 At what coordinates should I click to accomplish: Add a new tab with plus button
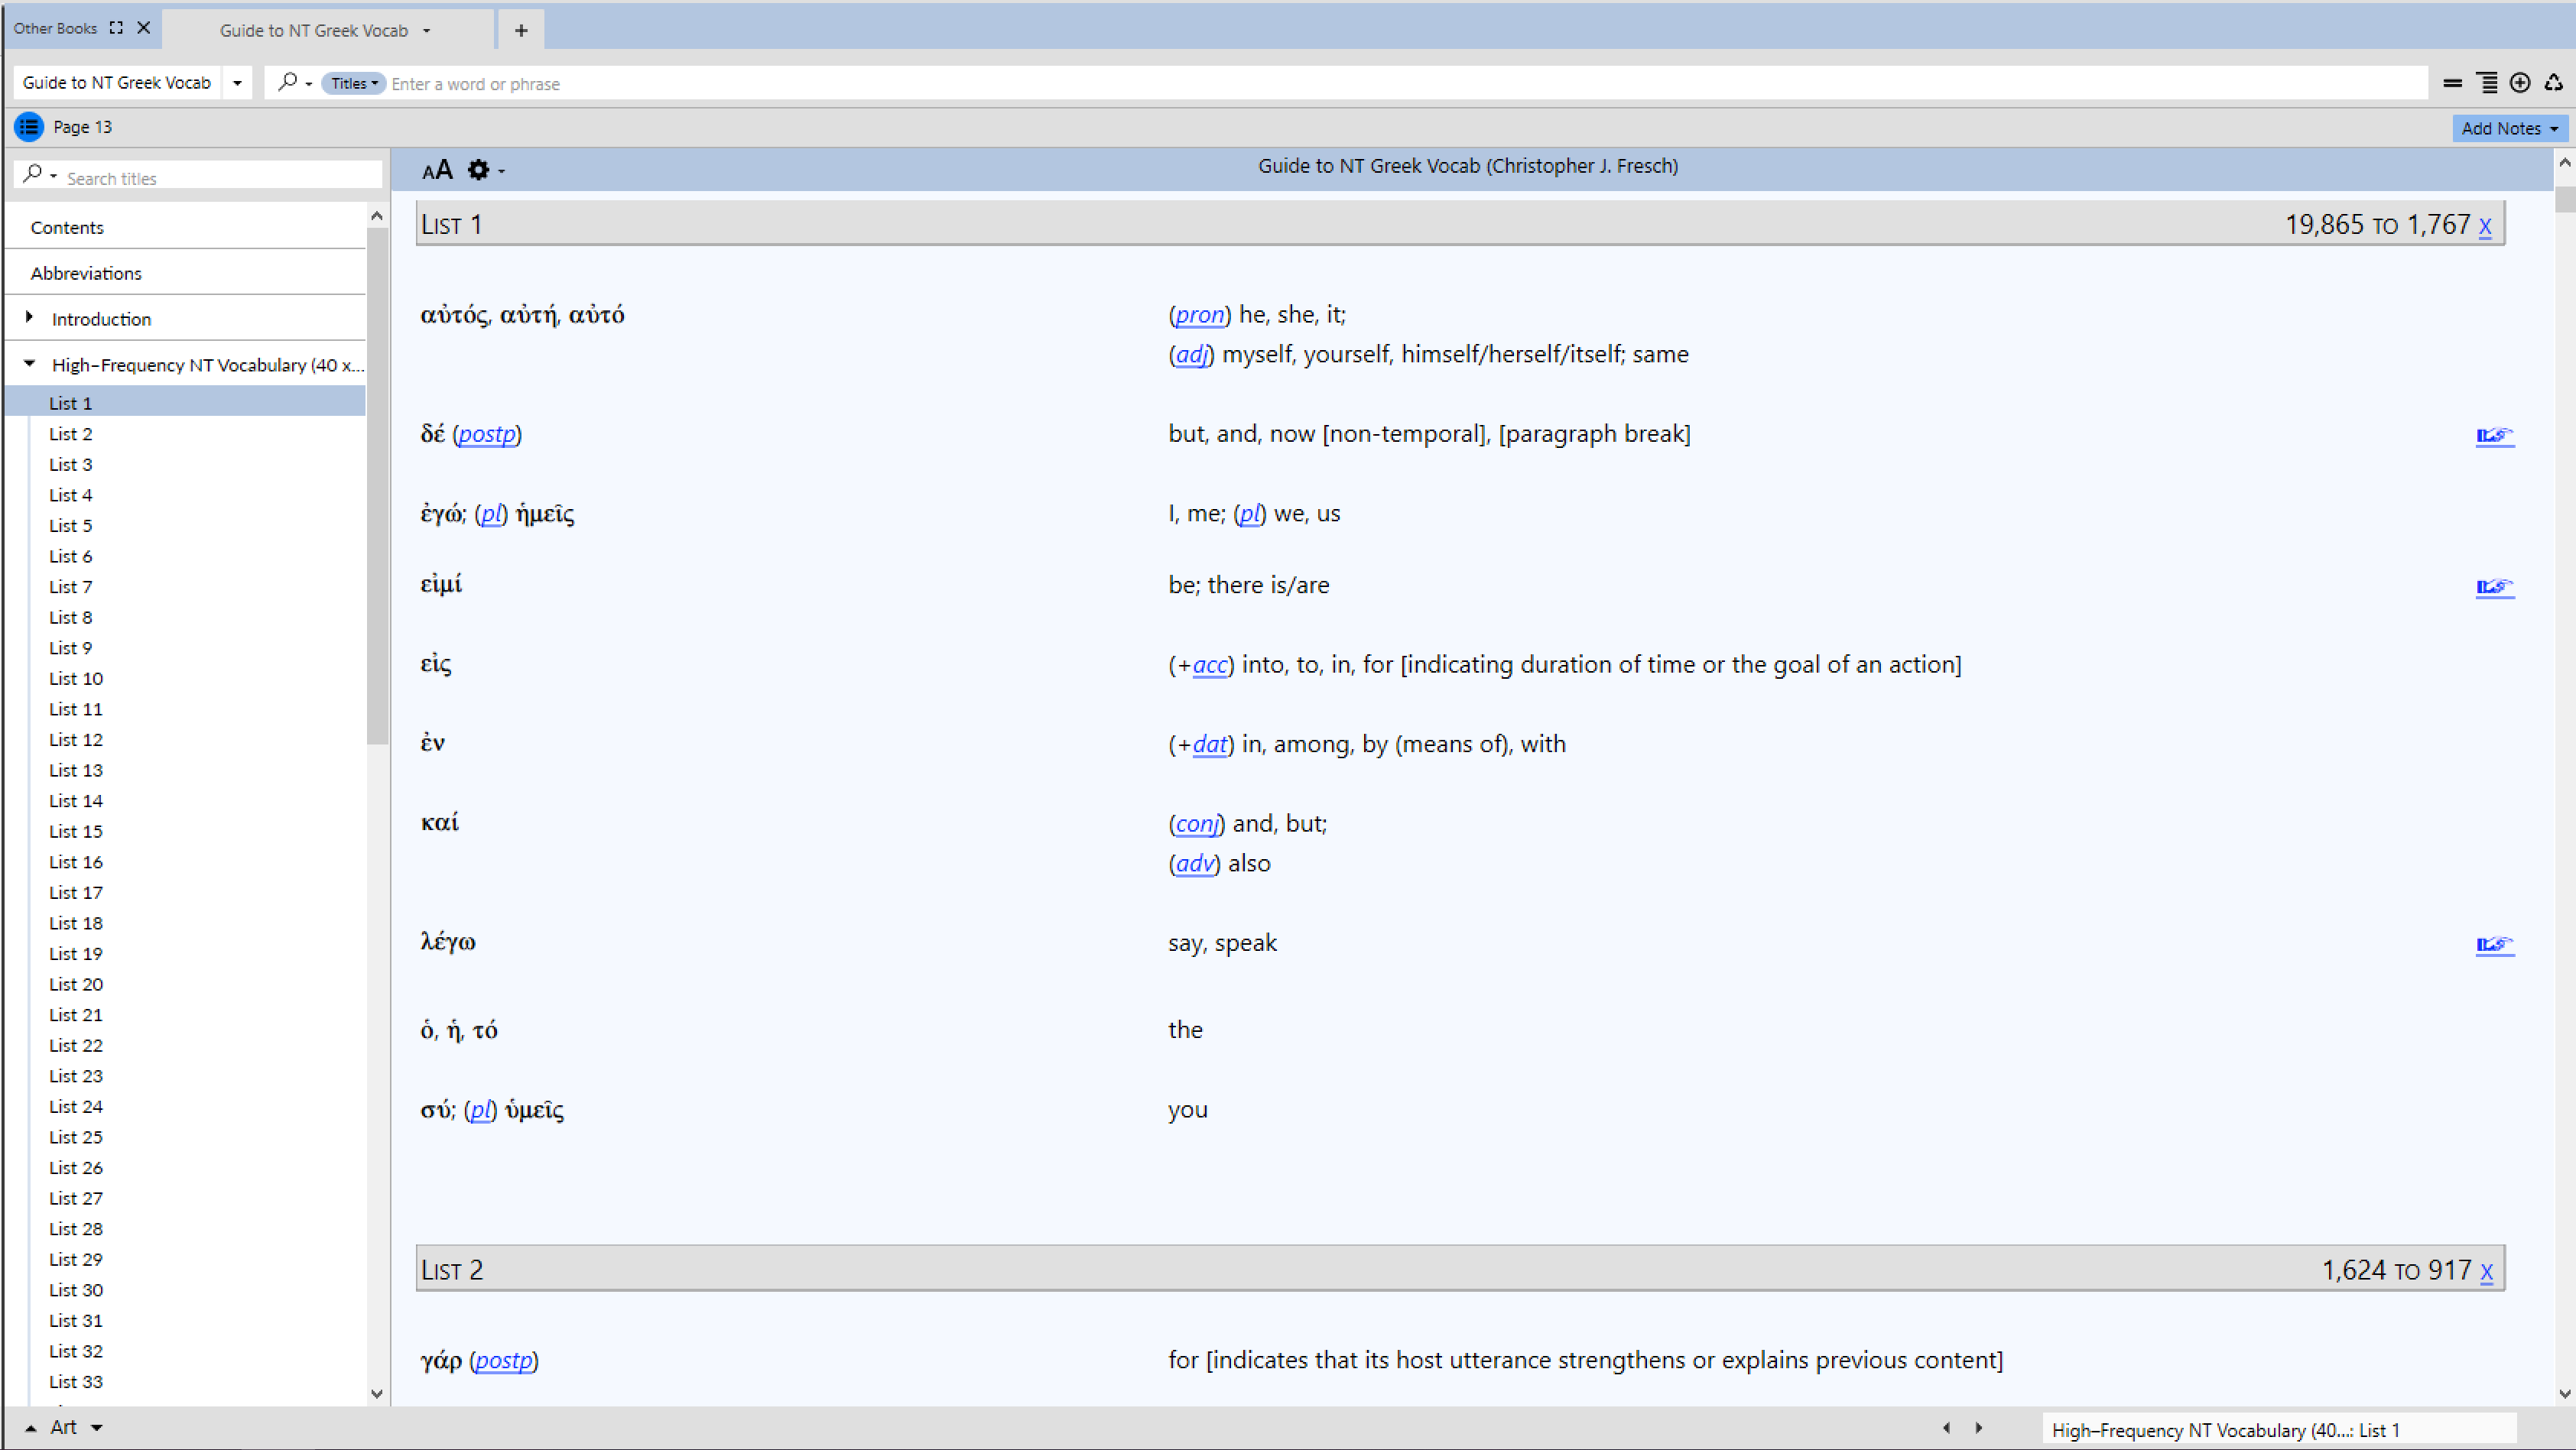click(521, 30)
